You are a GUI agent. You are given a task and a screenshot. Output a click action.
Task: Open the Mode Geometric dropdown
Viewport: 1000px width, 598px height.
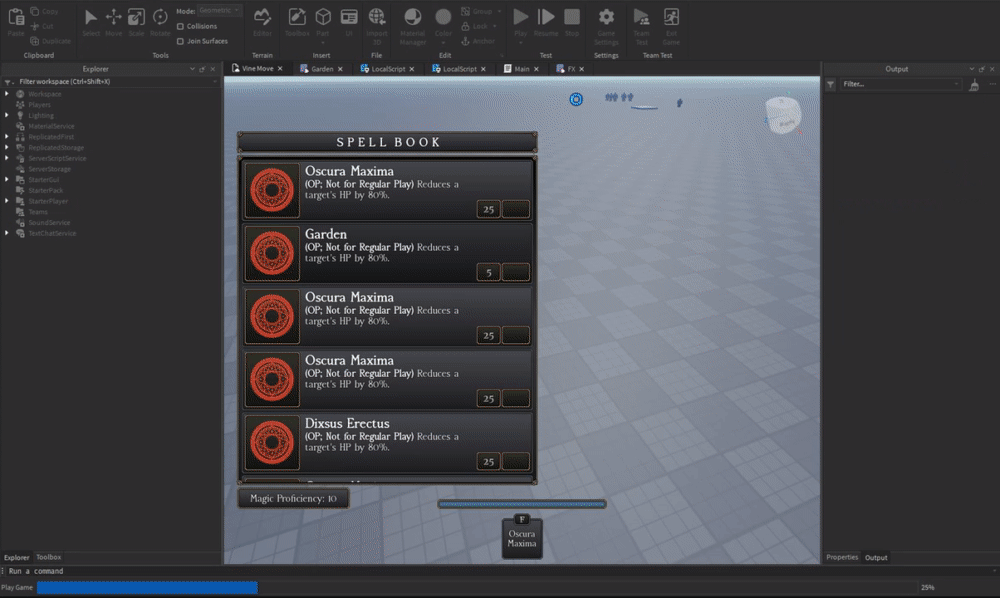click(x=219, y=10)
